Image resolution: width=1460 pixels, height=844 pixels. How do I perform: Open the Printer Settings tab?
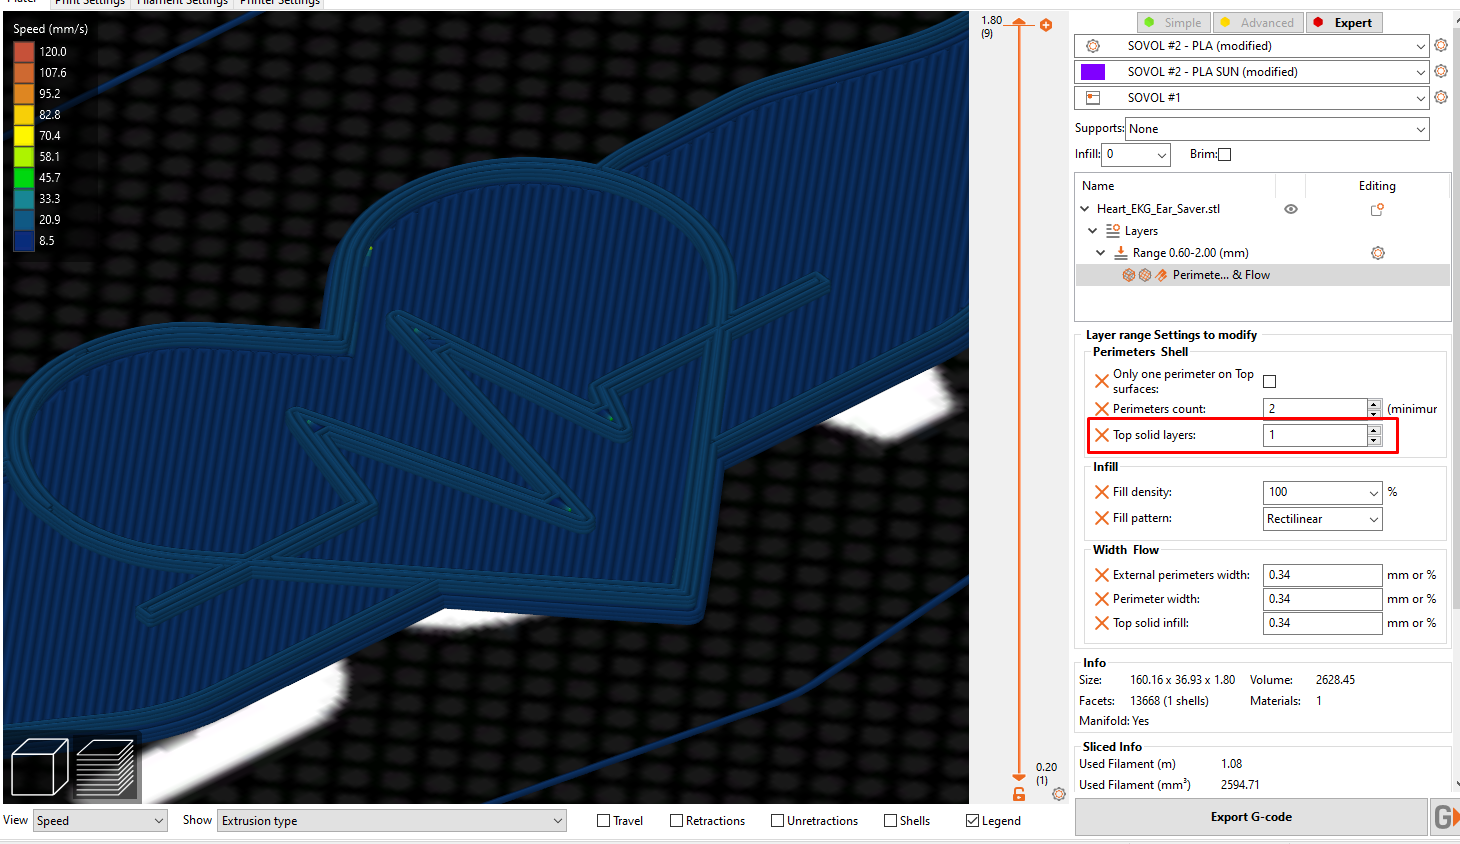(280, 3)
